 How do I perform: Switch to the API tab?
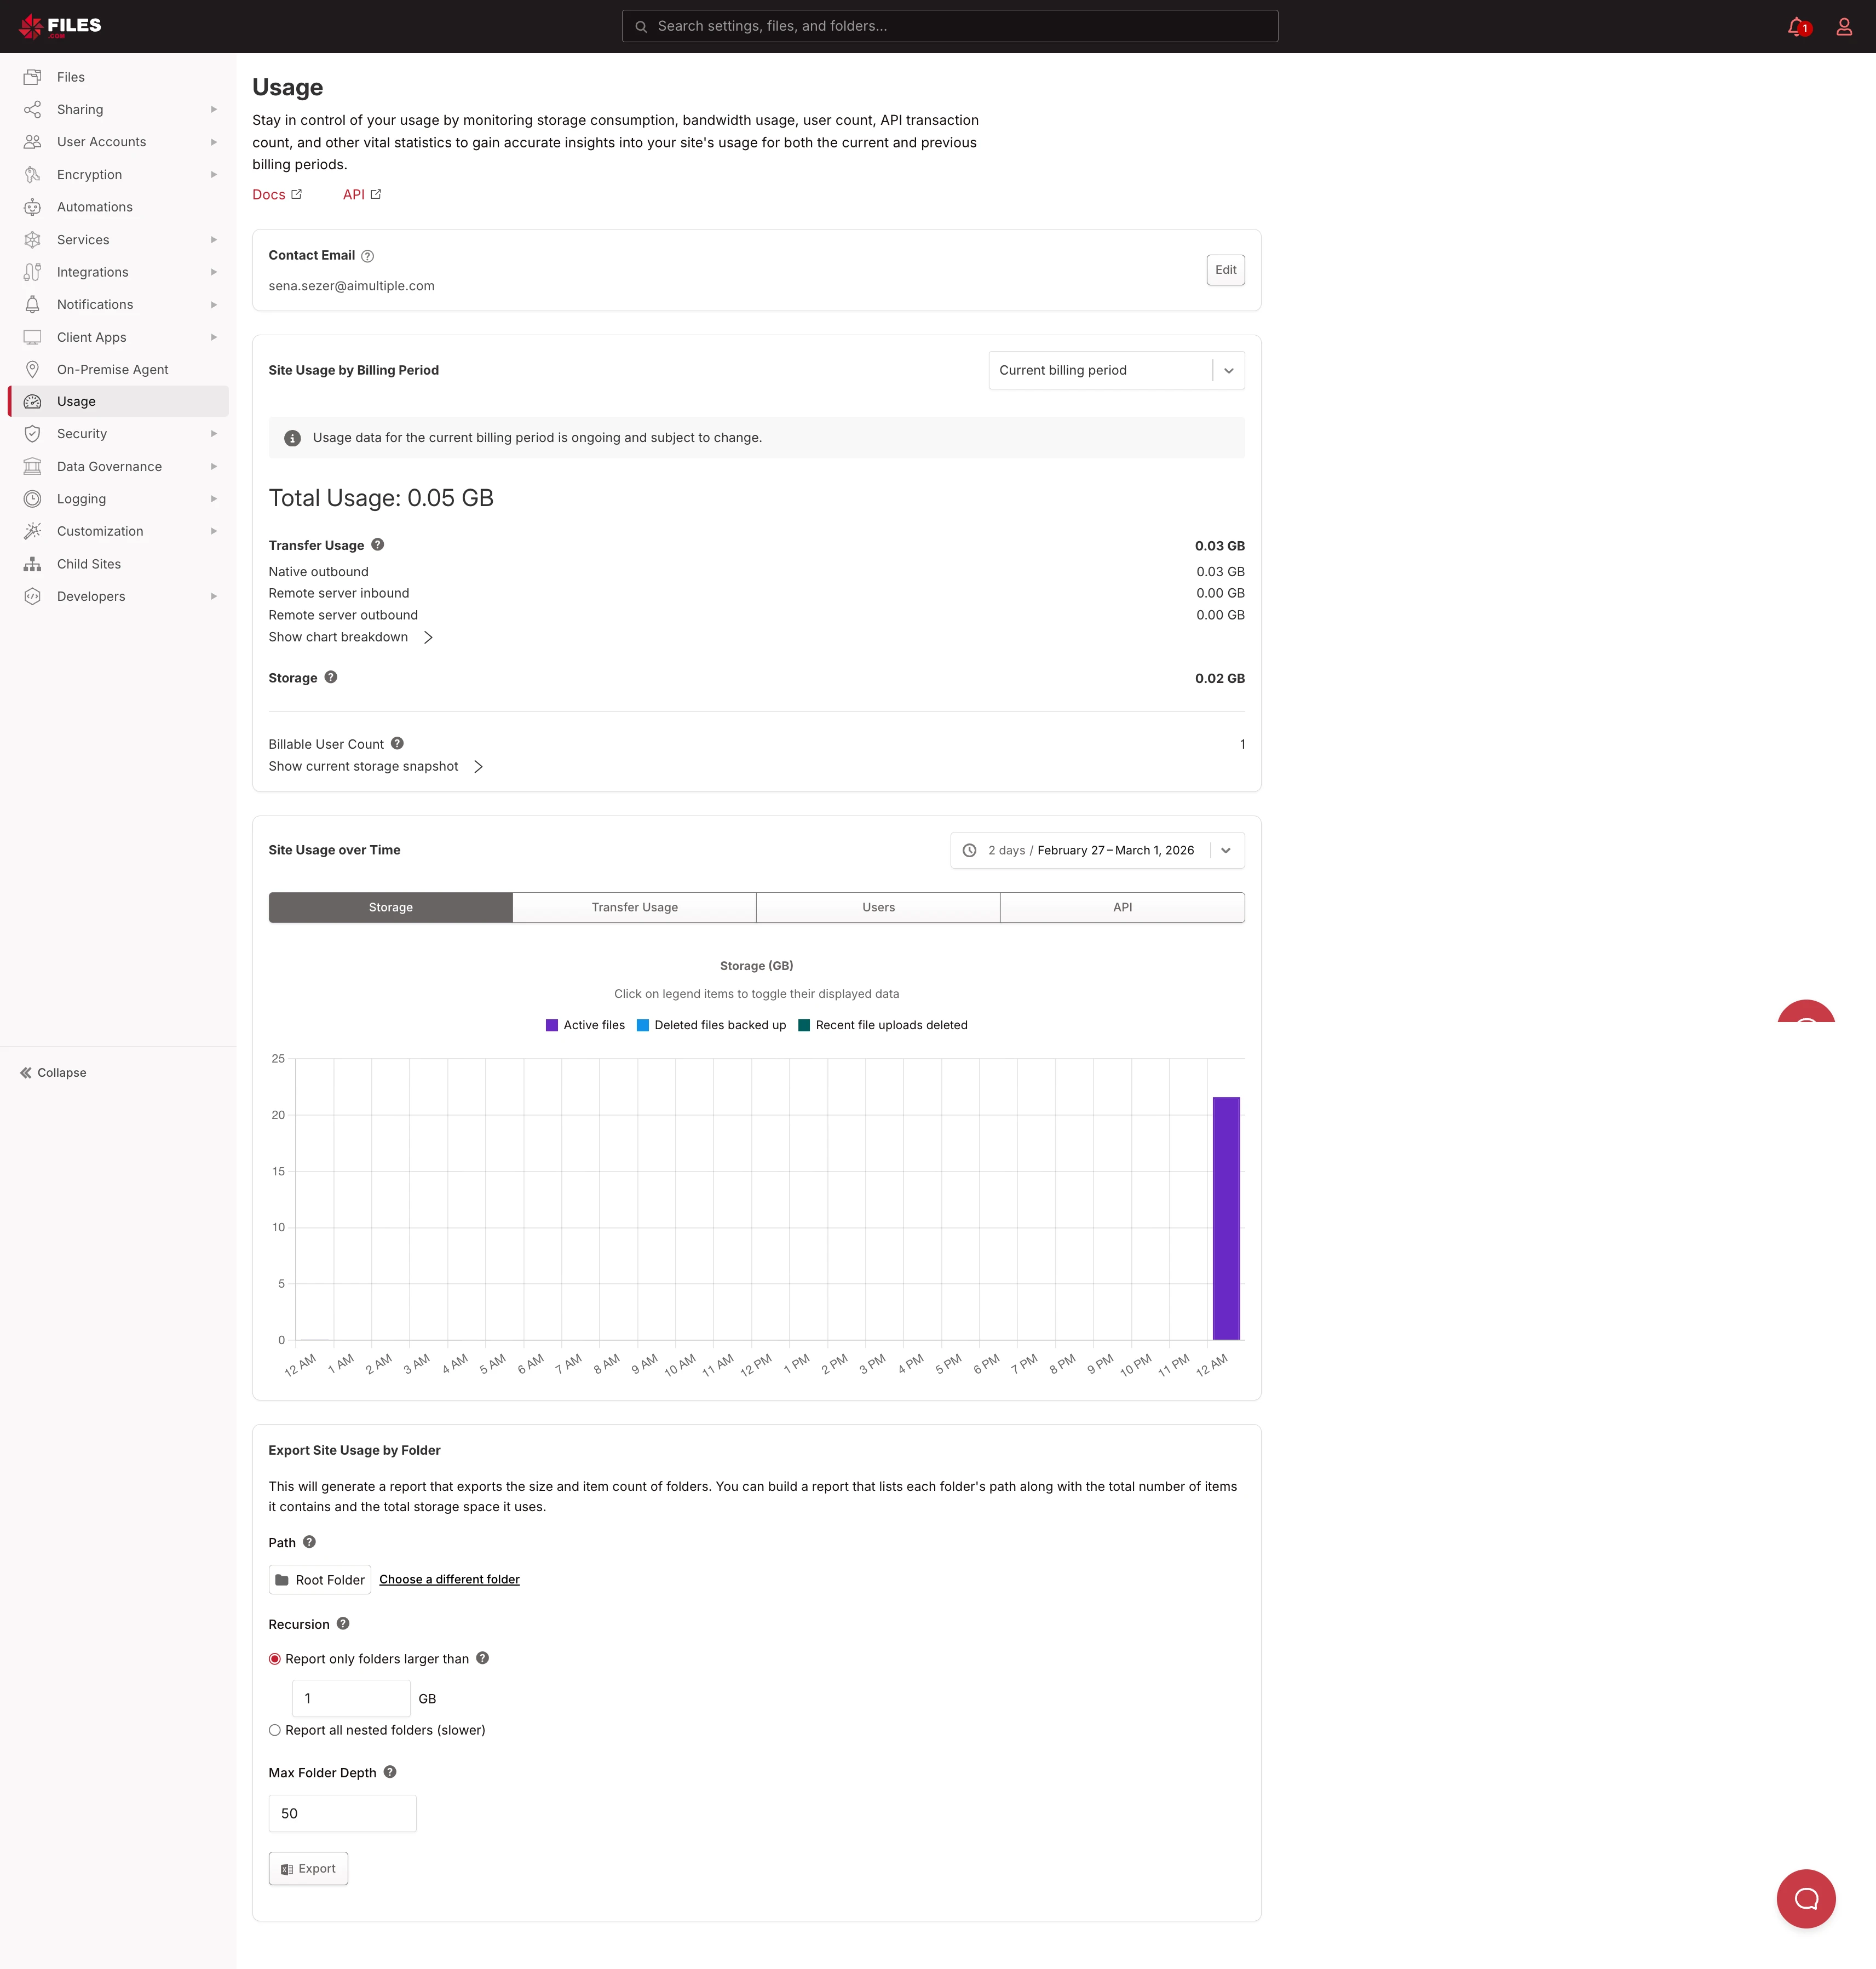click(x=1123, y=907)
